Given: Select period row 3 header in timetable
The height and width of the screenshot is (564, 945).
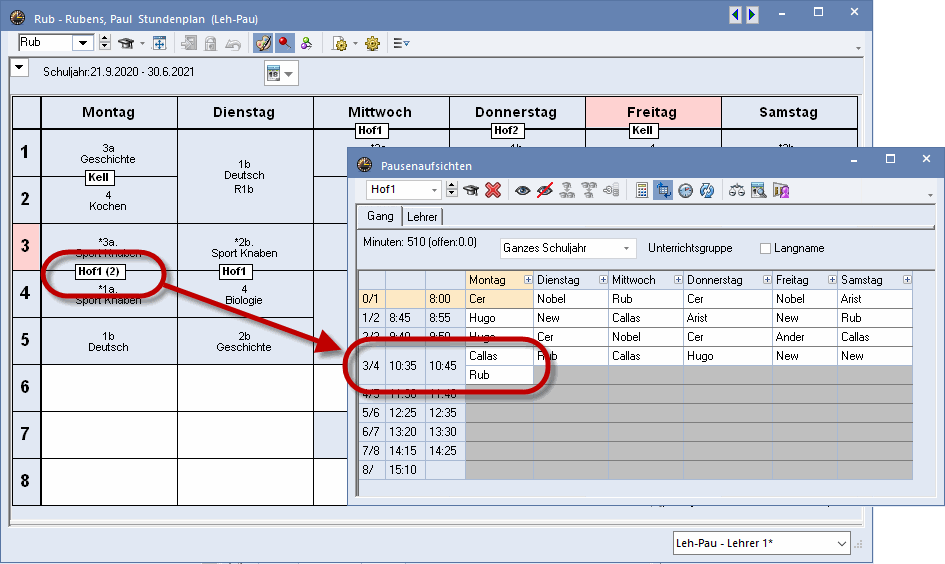Looking at the screenshot, I should click(25, 246).
